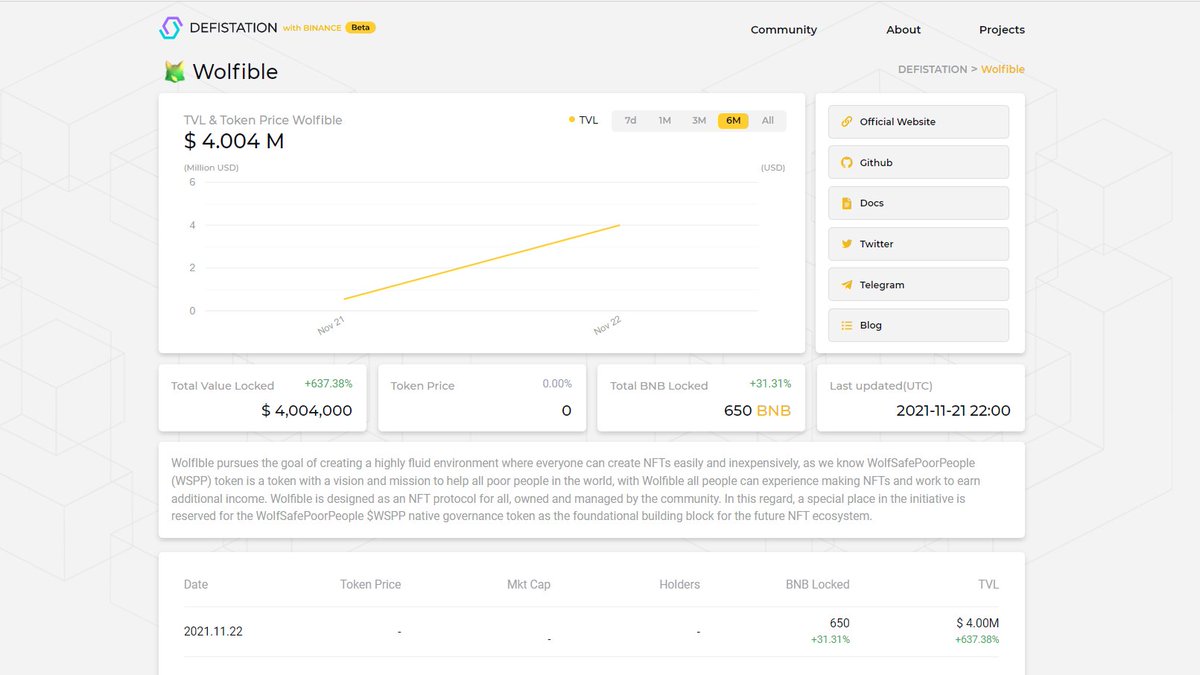Click the Beta badge in header

[x=361, y=28]
